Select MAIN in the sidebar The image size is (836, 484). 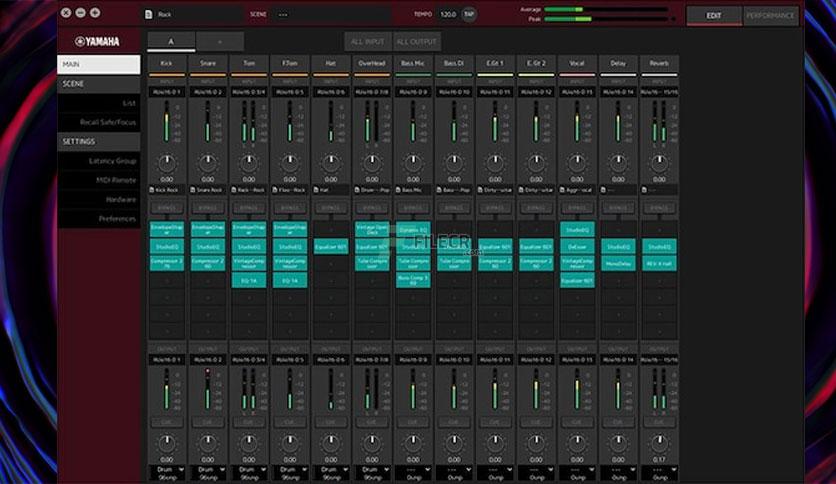click(x=99, y=64)
